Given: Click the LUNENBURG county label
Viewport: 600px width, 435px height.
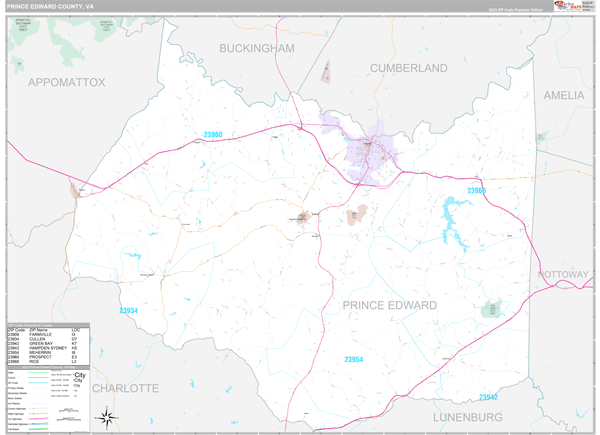Looking at the screenshot, I should pos(468,417).
